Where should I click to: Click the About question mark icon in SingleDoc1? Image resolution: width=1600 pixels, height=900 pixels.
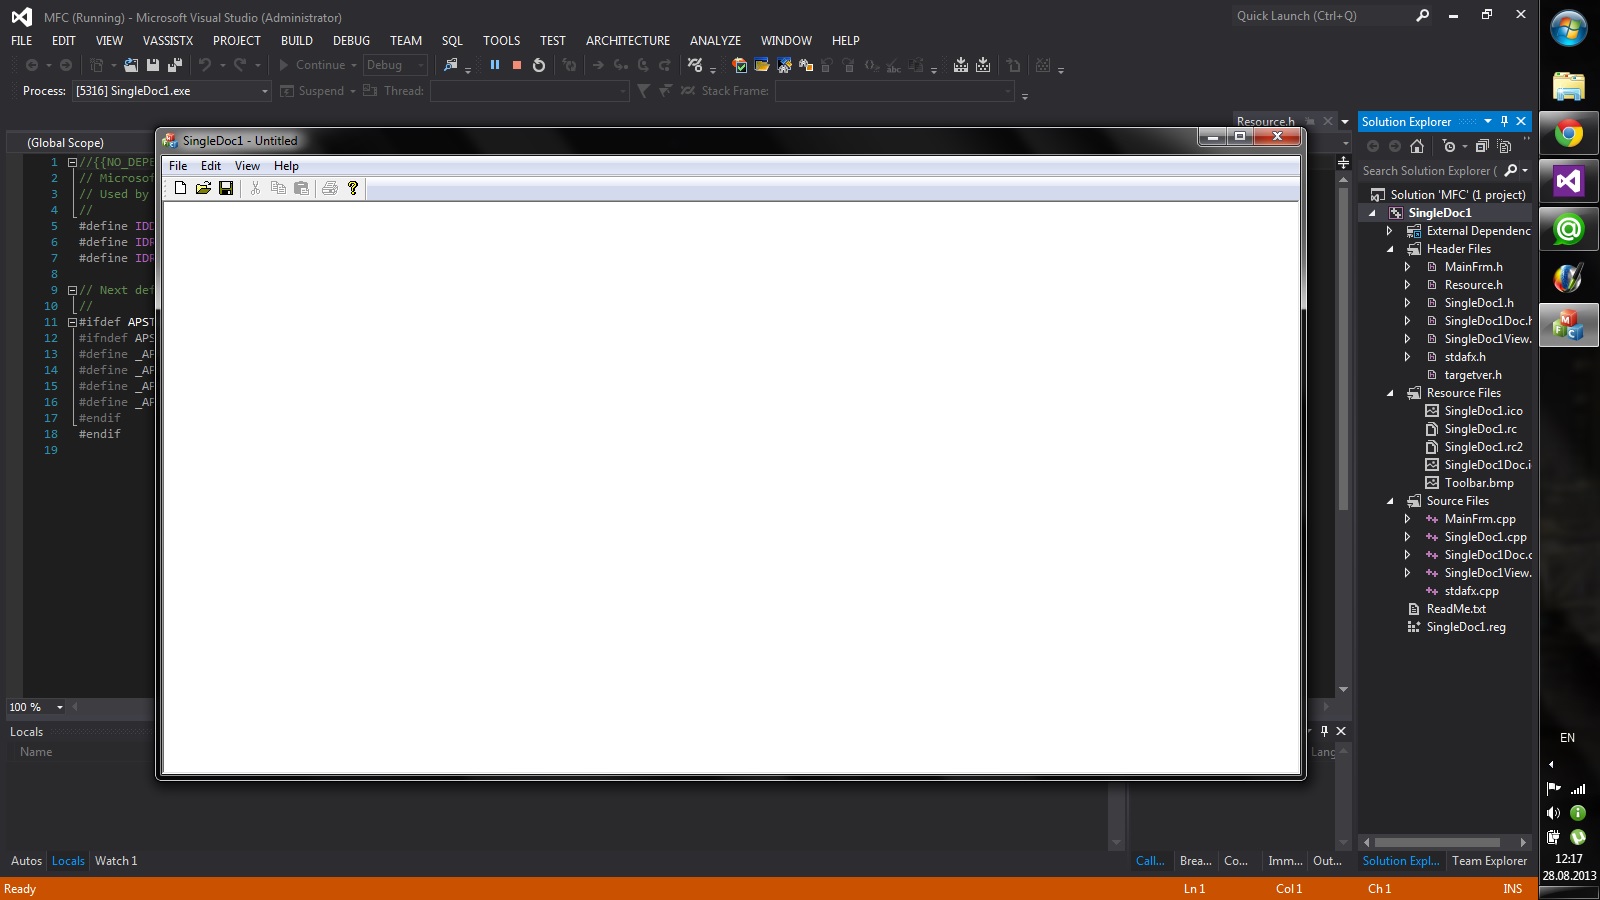(x=353, y=188)
